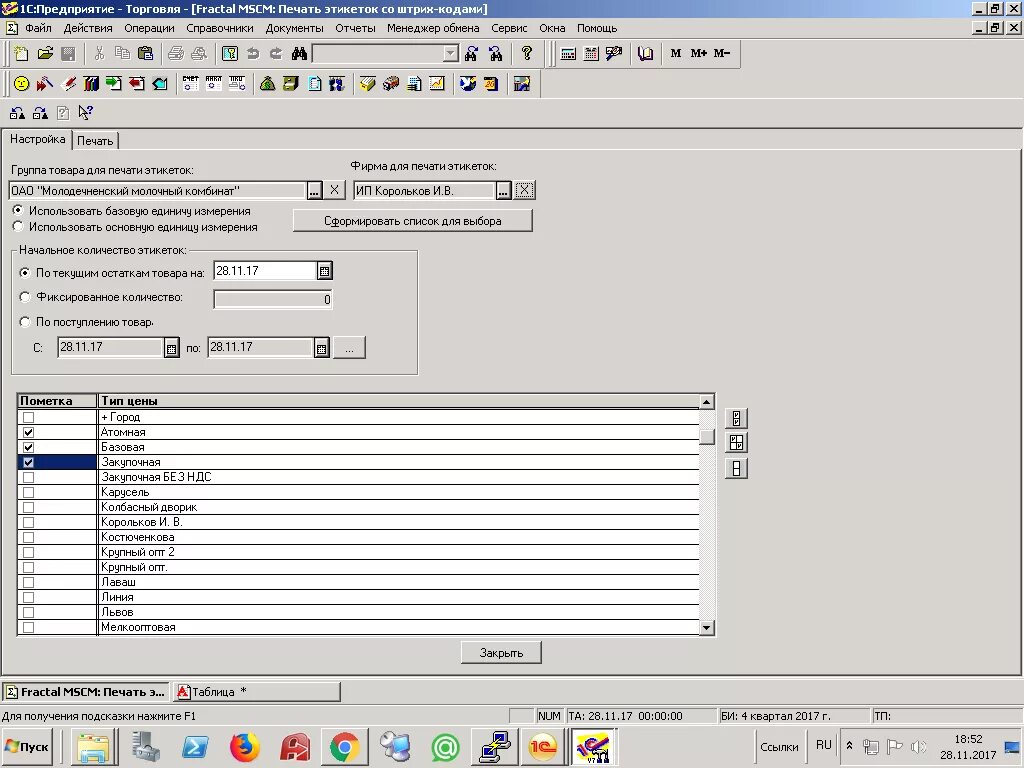The height and width of the screenshot is (768, 1024).
Task: Click the chart graph report icon
Action: coord(437,84)
